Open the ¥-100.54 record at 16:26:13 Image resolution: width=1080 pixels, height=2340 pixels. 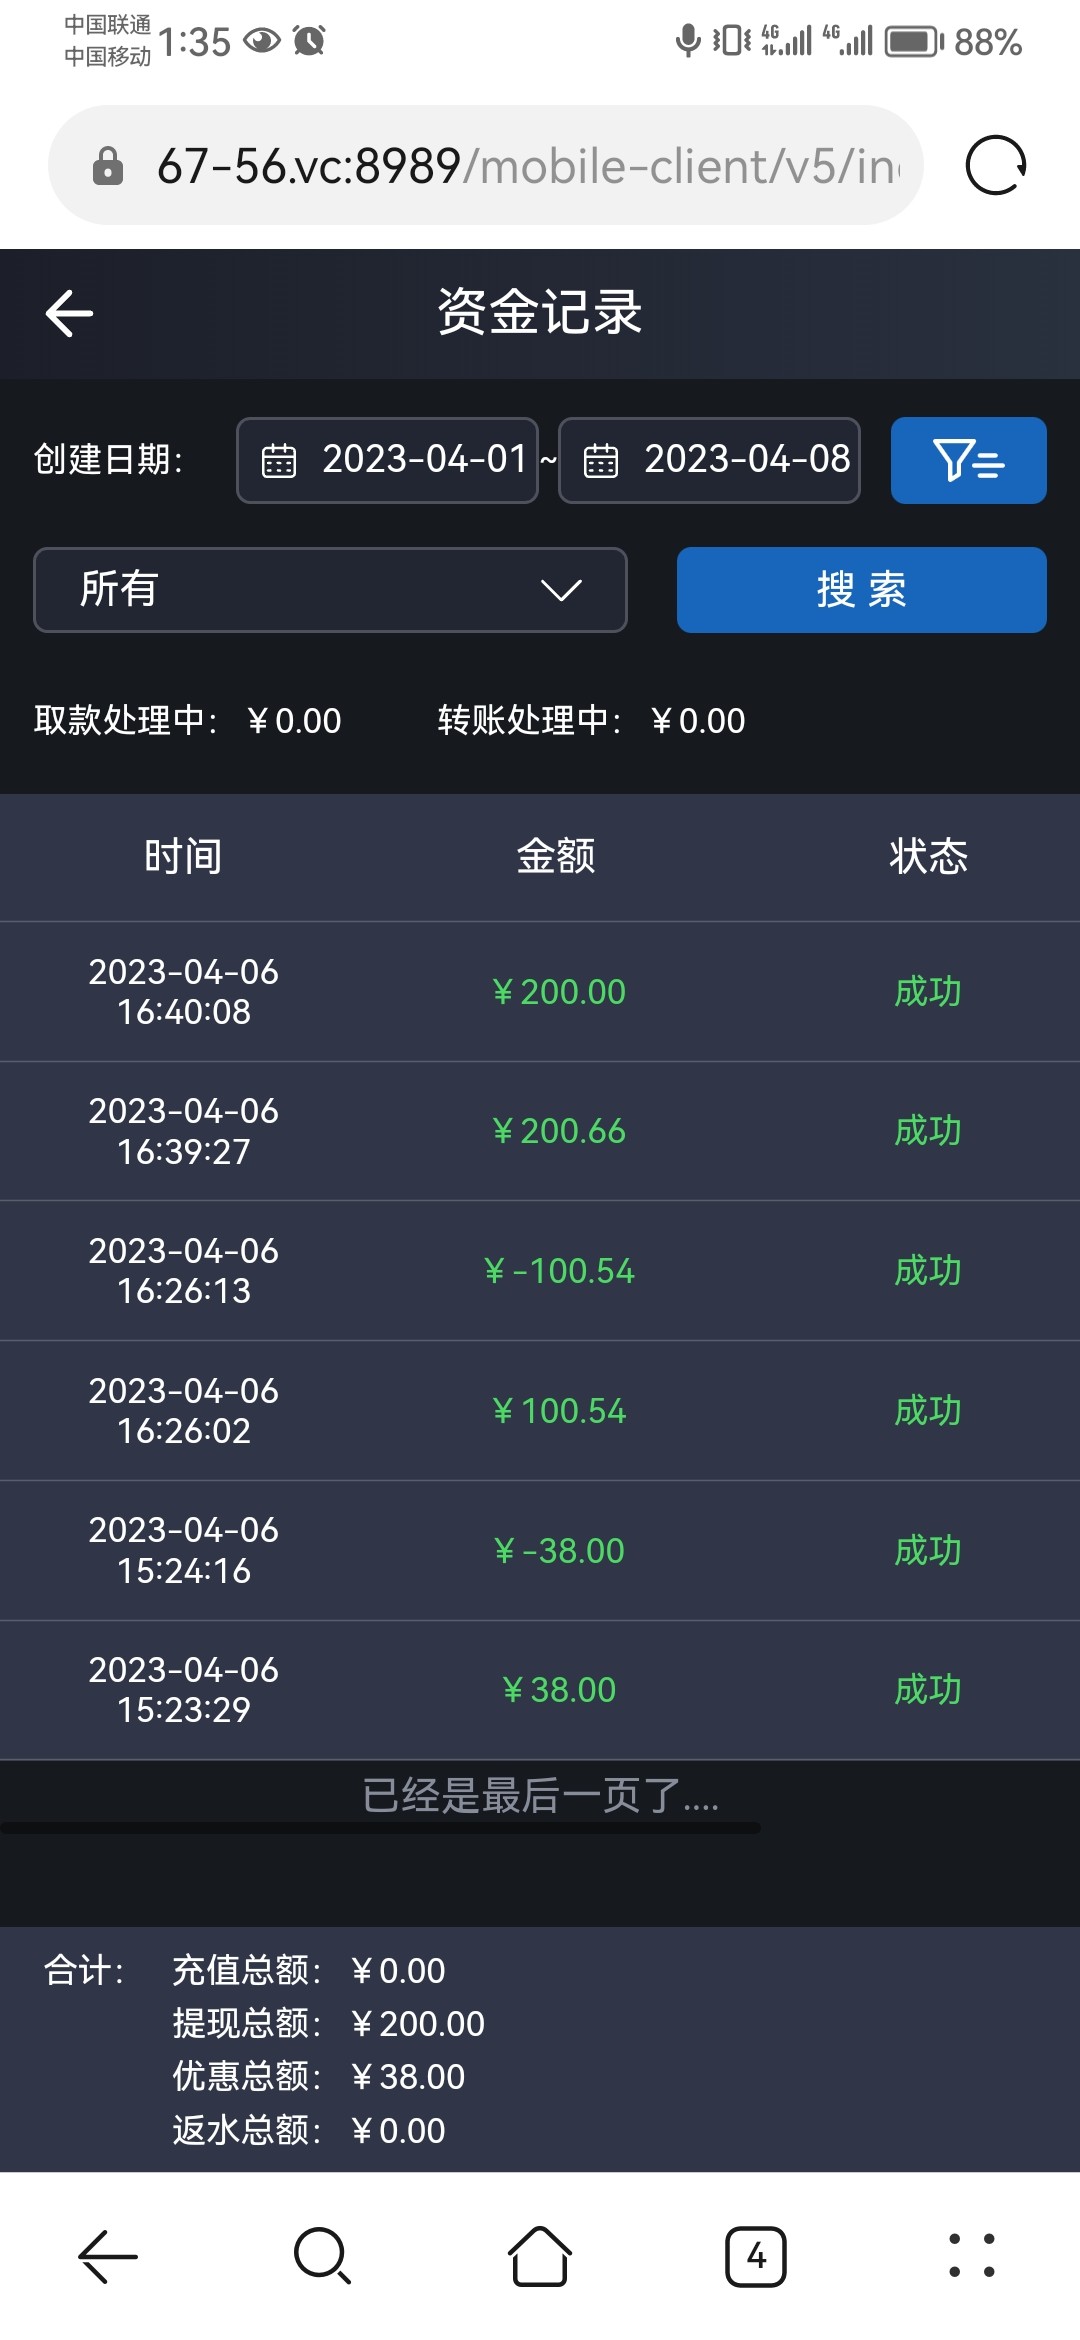point(558,1271)
